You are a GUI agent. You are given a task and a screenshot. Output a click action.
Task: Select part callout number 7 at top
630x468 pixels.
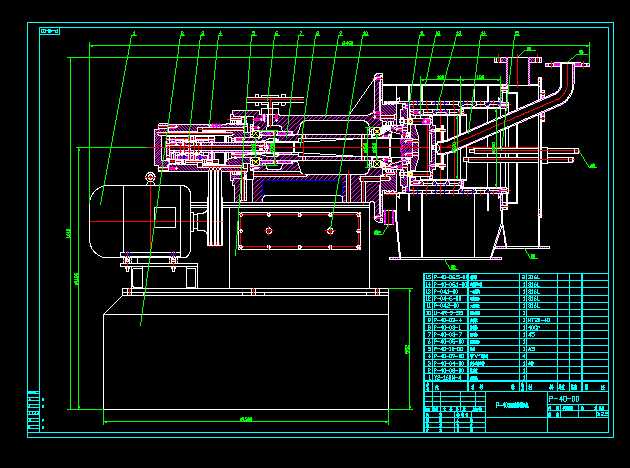(x=300, y=34)
